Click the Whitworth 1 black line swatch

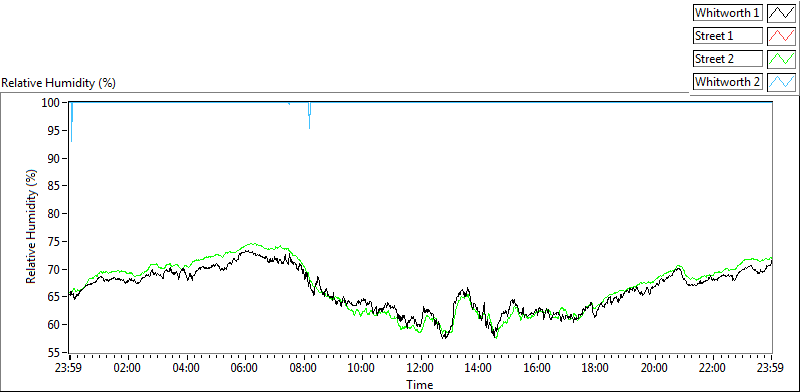781,13
